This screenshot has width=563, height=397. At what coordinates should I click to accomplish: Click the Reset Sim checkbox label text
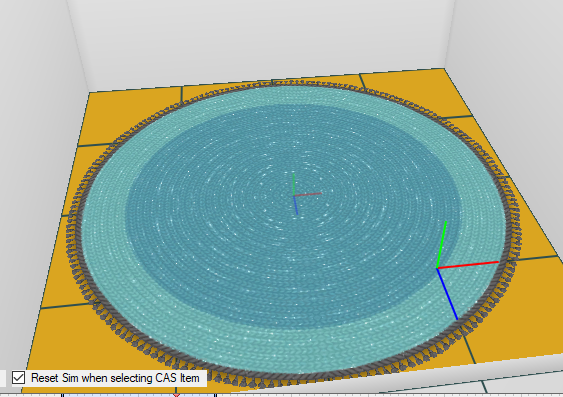(115, 378)
